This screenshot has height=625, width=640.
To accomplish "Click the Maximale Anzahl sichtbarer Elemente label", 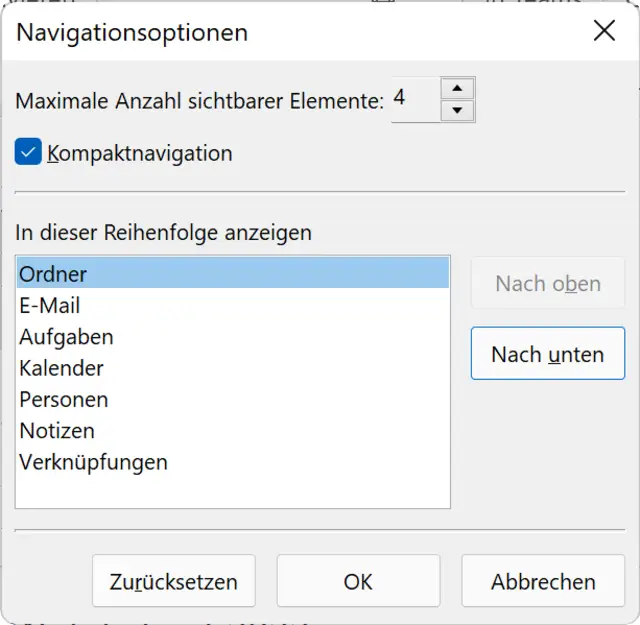I will pos(199,100).
